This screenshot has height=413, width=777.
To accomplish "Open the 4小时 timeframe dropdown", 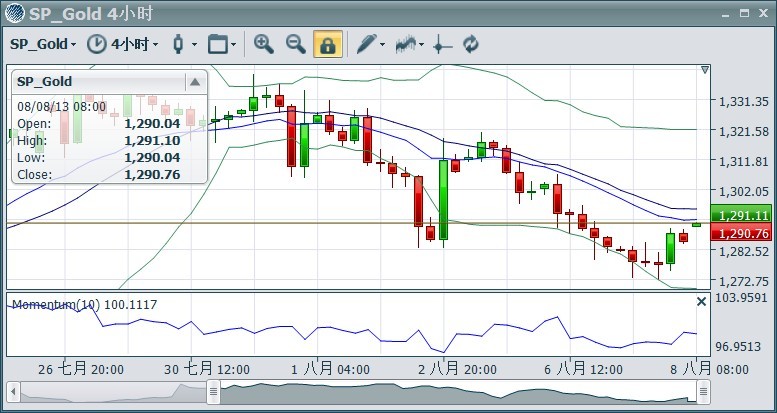I will pyautogui.click(x=134, y=44).
